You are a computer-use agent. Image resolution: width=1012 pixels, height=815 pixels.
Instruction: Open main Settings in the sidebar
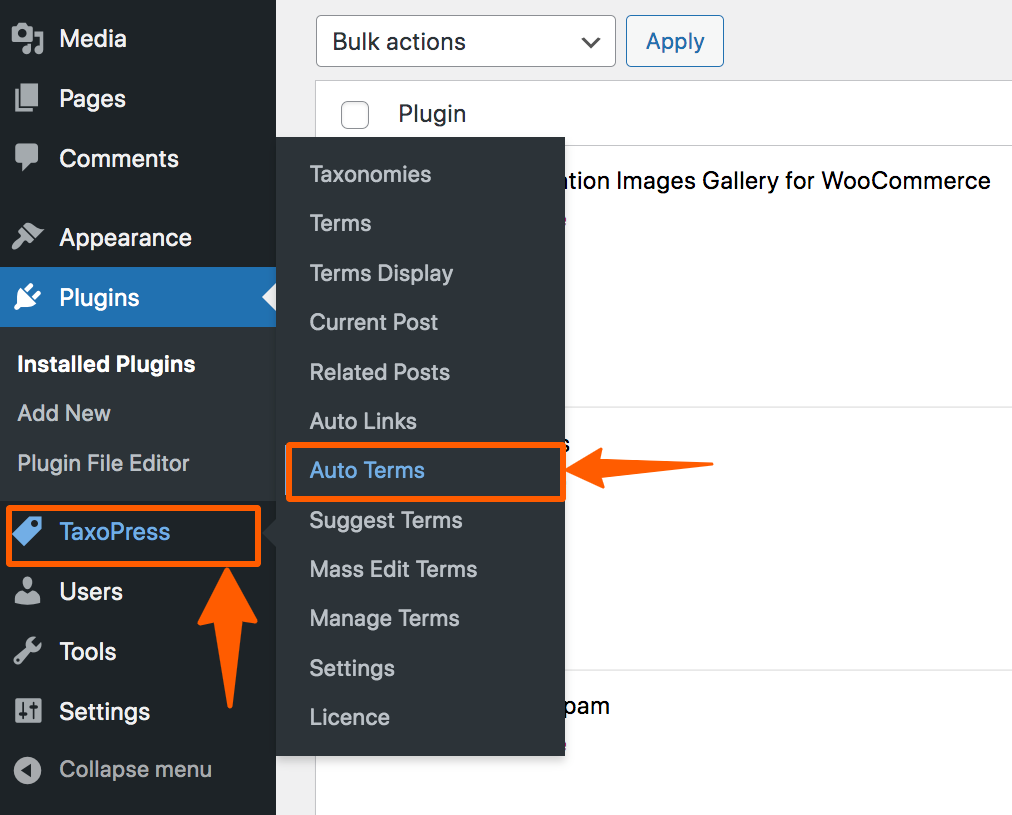105,712
